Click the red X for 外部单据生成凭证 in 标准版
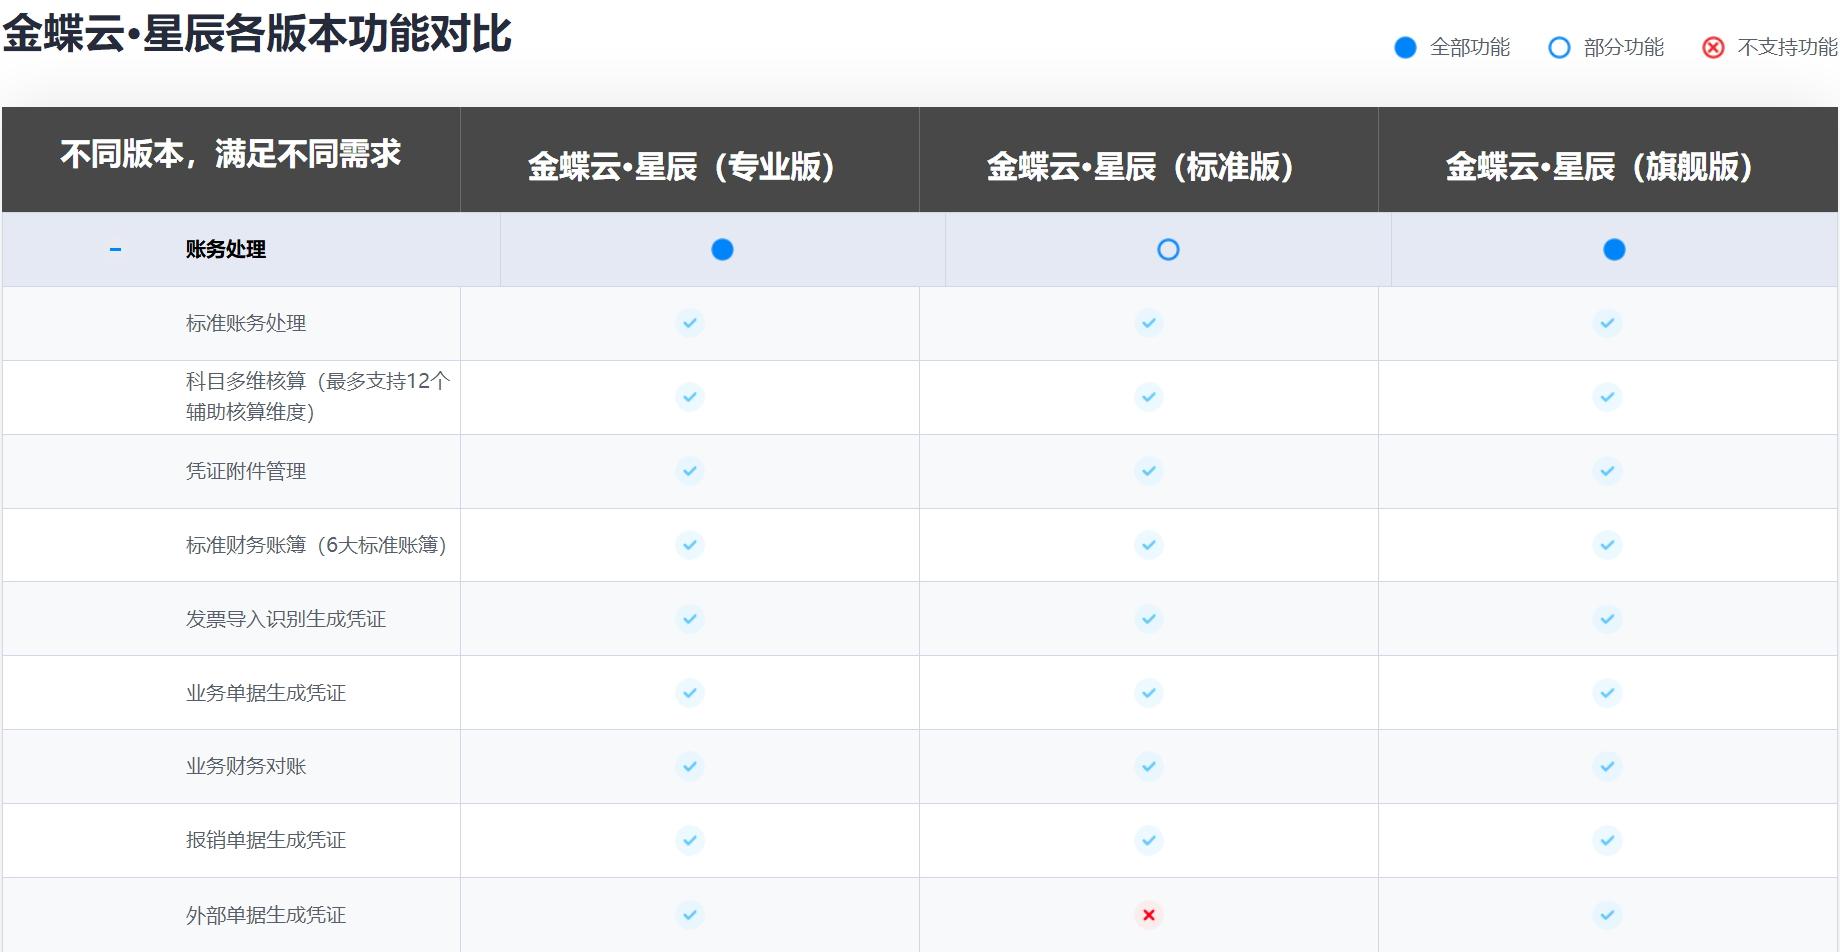 click(1149, 915)
